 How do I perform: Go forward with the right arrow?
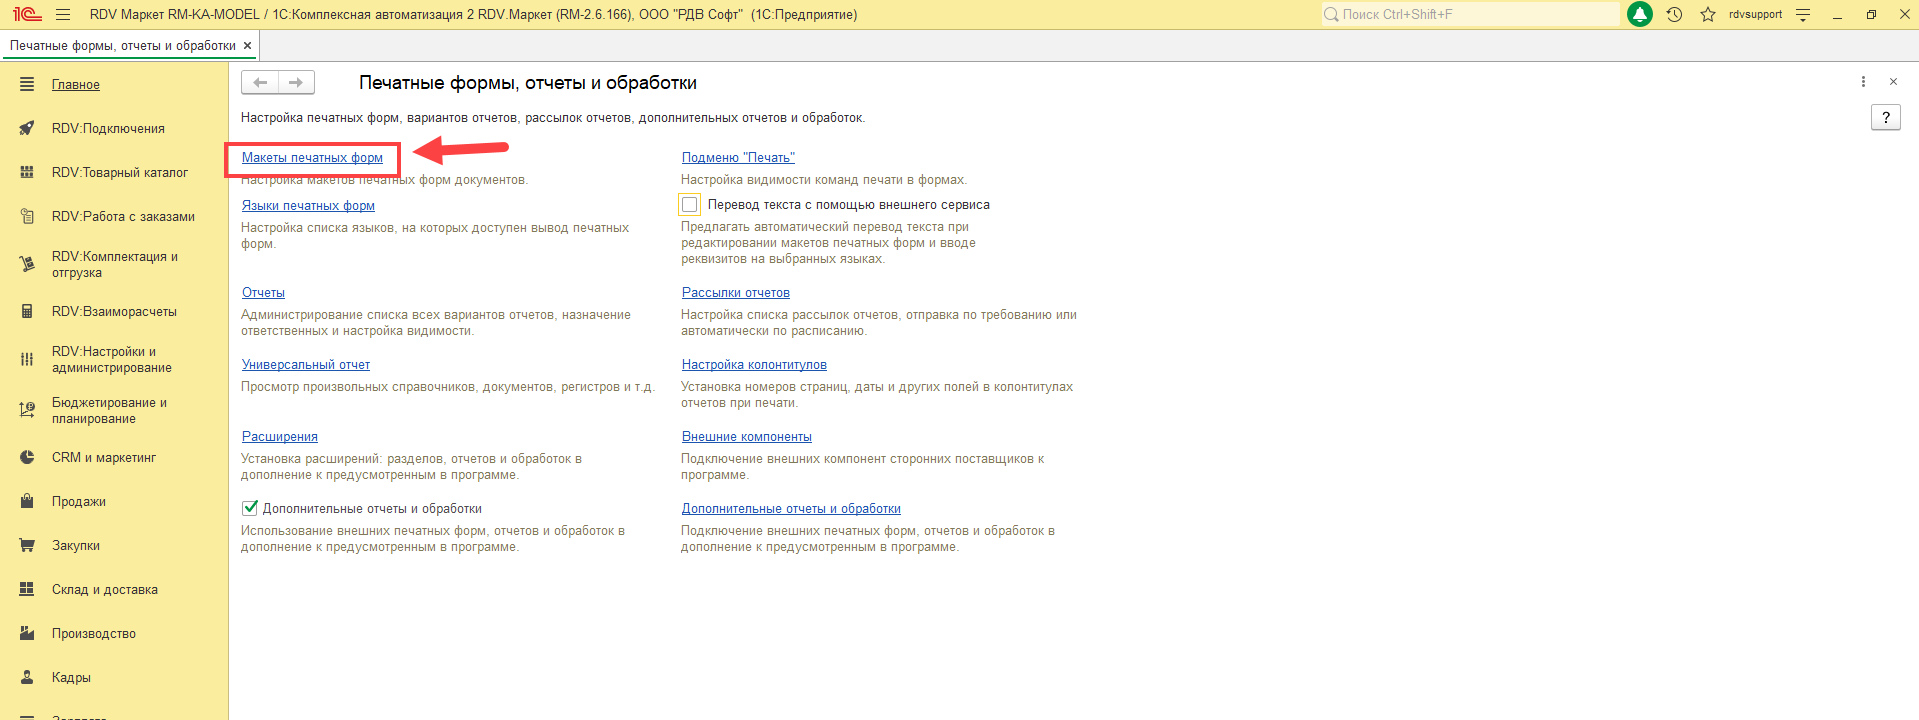[x=296, y=82]
